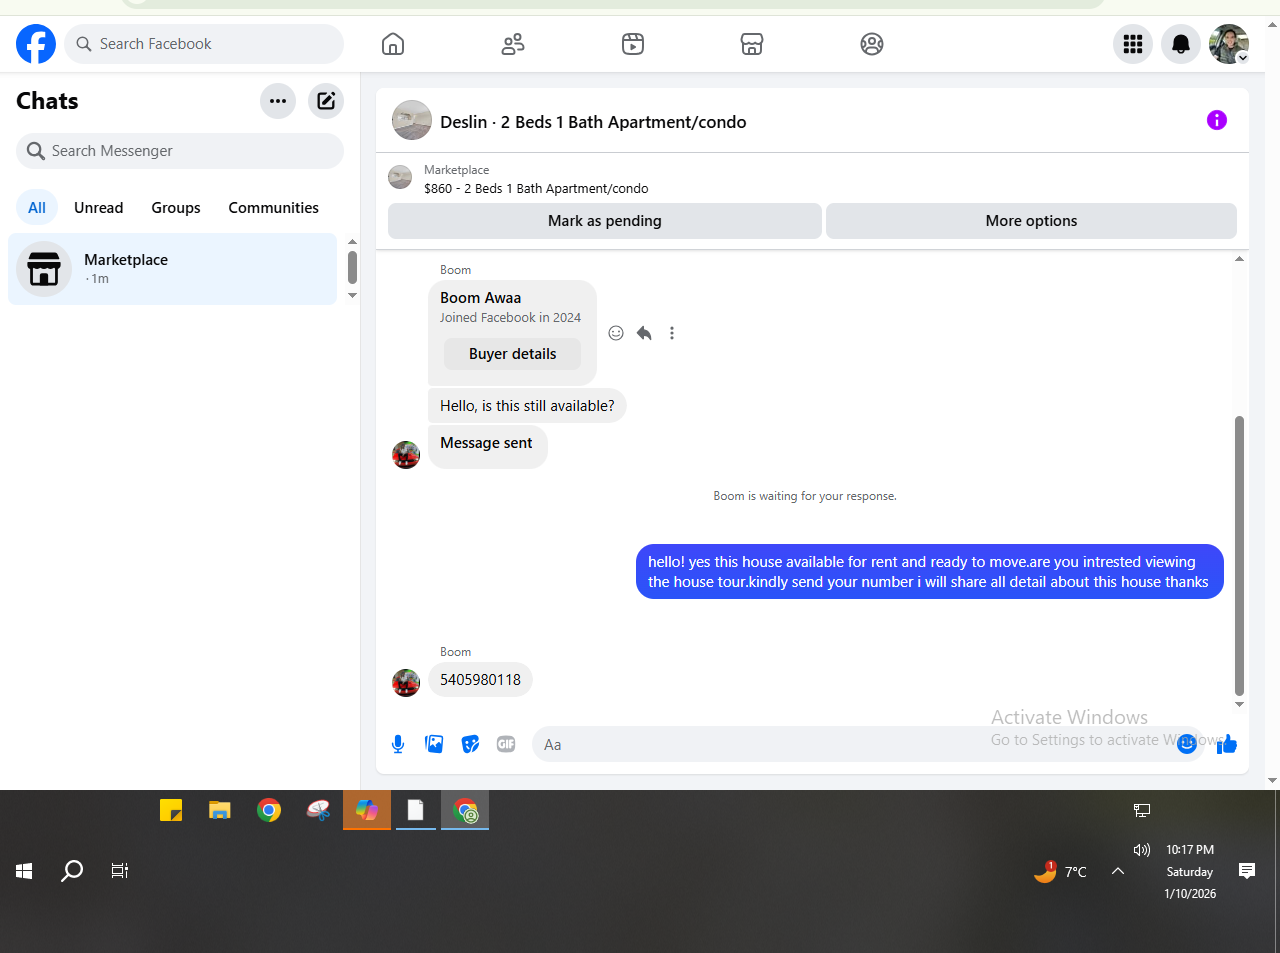Open Sticky Notes taskbar icon

[x=171, y=810]
